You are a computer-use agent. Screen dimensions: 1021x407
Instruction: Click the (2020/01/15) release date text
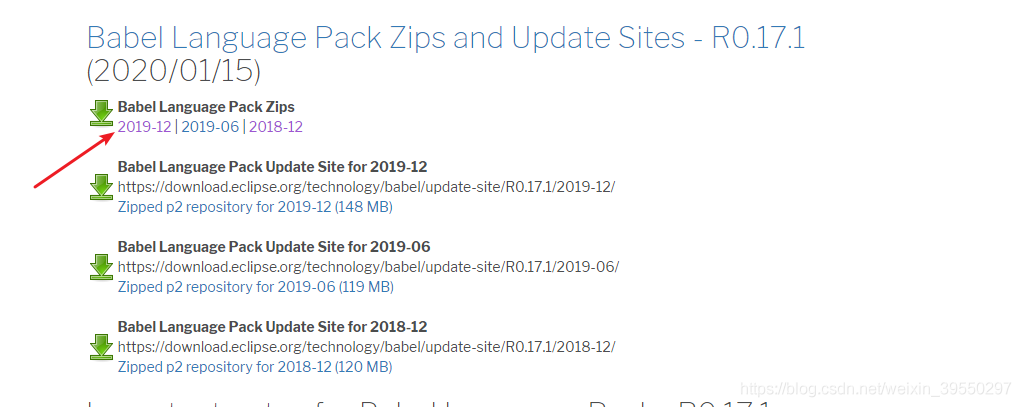[x=173, y=71]
